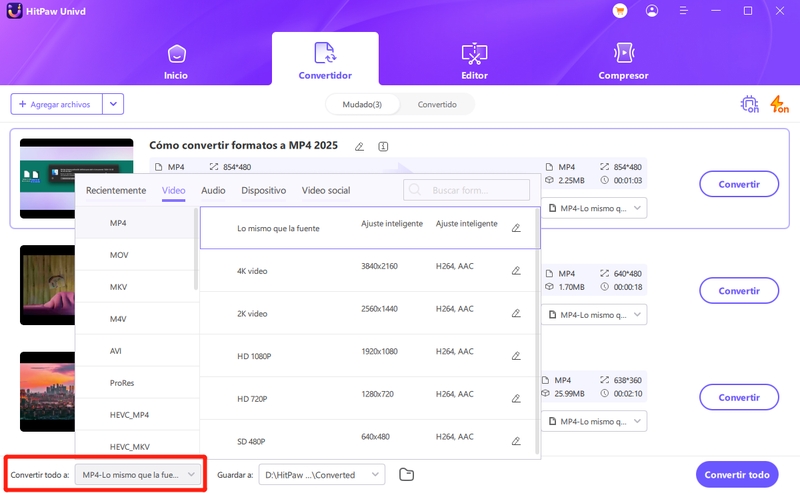This screenshot has width=800, height=493.
Task: Choose HEVC_MKV in the format list
Action: 135,447
